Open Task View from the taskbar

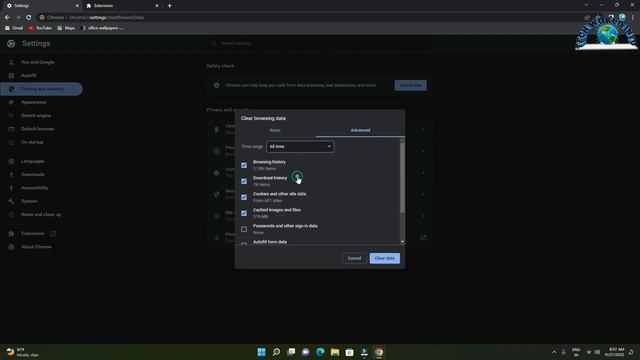tap(291, 352)
